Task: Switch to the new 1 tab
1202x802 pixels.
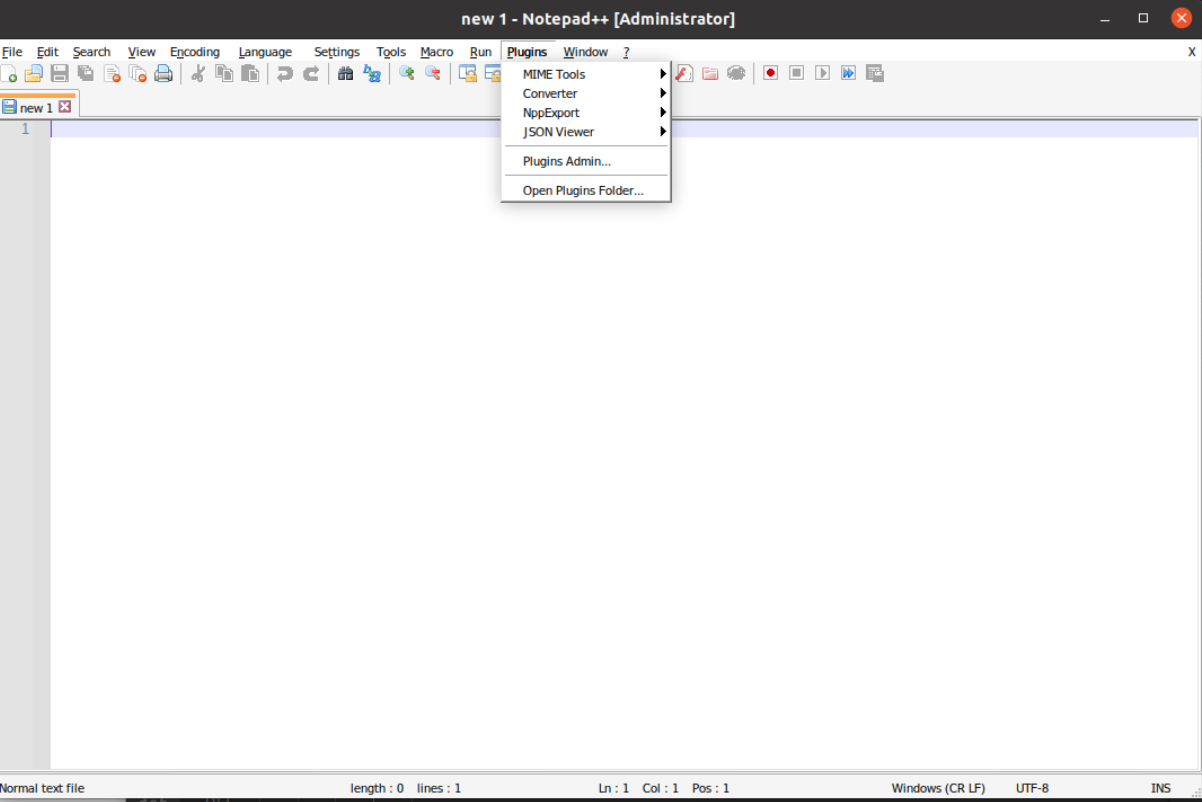Action: [x=37, y=106]
